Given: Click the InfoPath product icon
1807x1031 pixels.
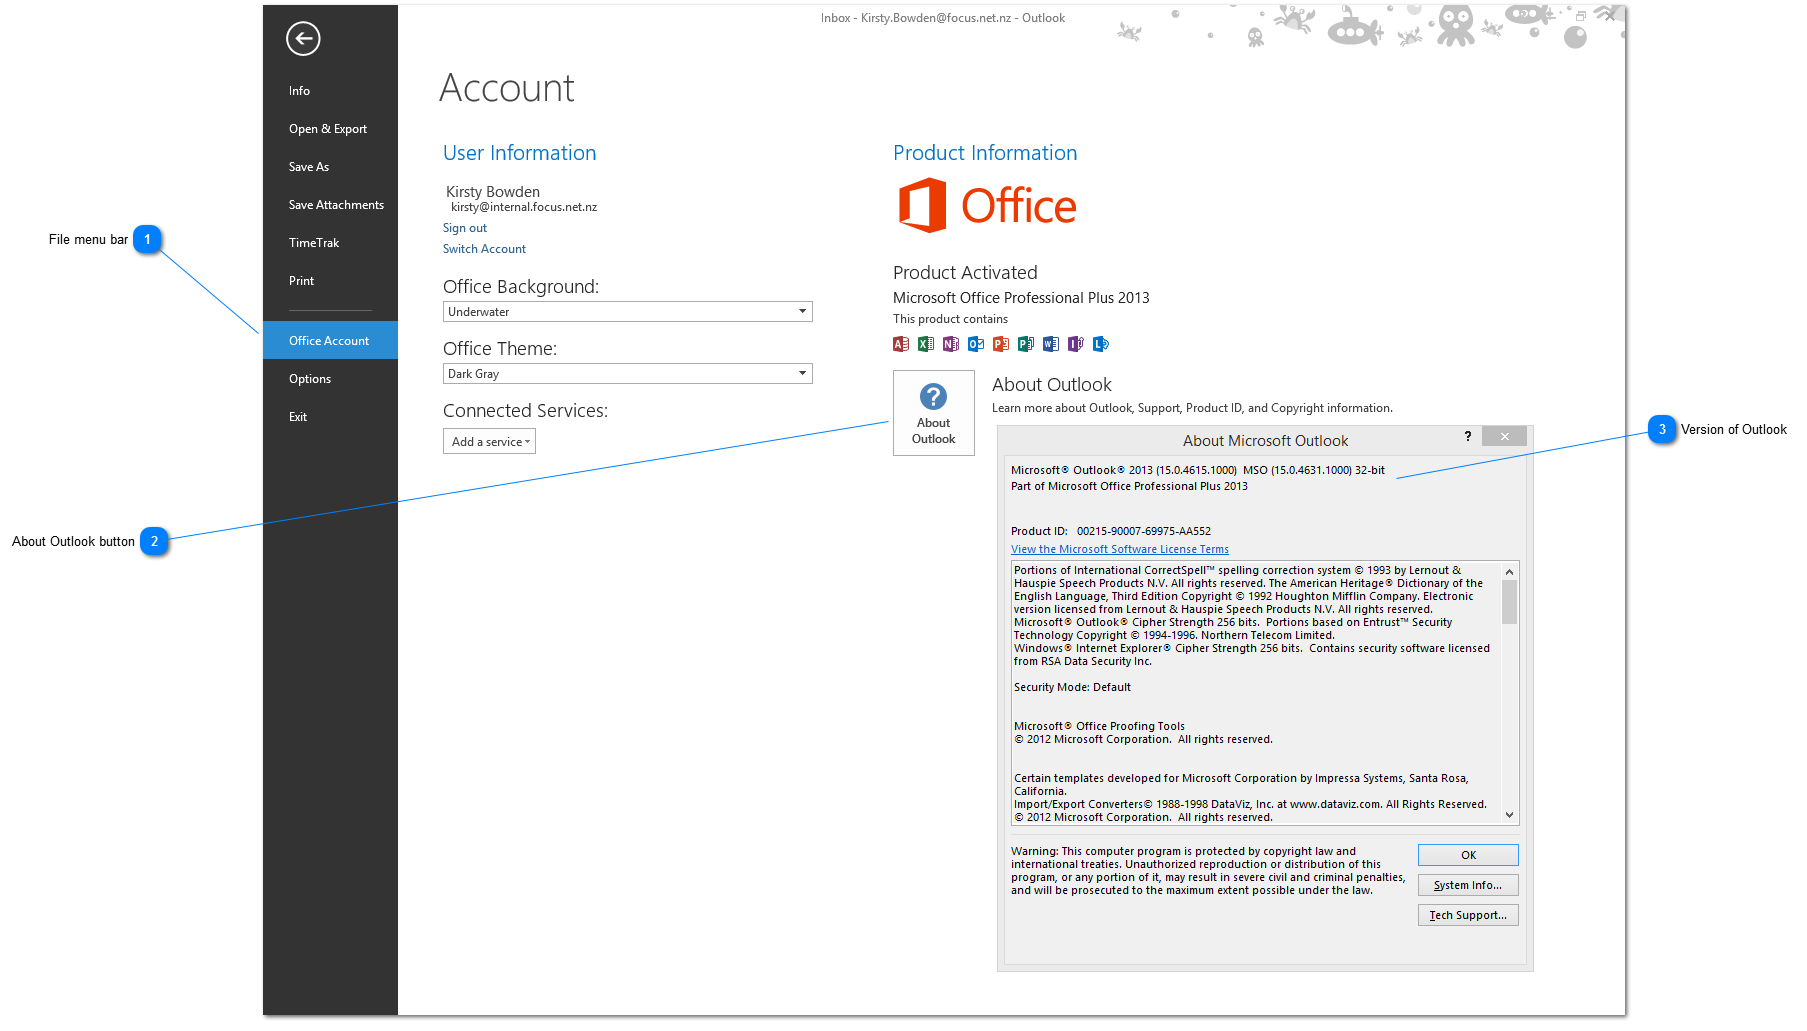Looking at the screenshot, I should pyautogui.click(x=1076, y=344).
